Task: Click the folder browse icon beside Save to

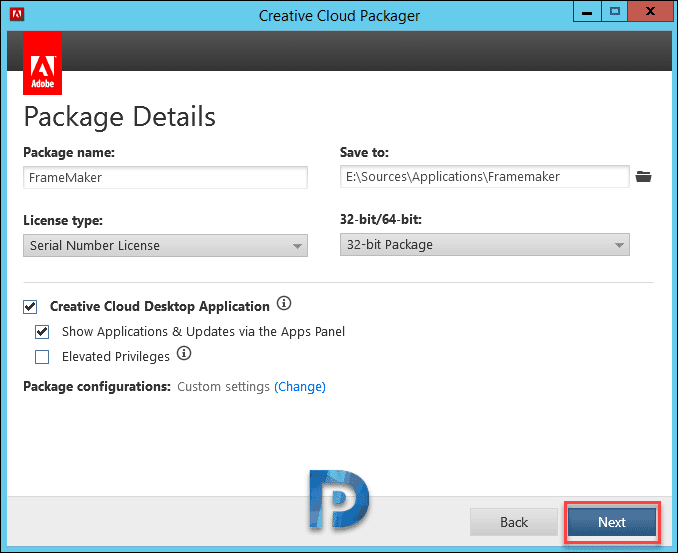Action: (x=643, y=176)
